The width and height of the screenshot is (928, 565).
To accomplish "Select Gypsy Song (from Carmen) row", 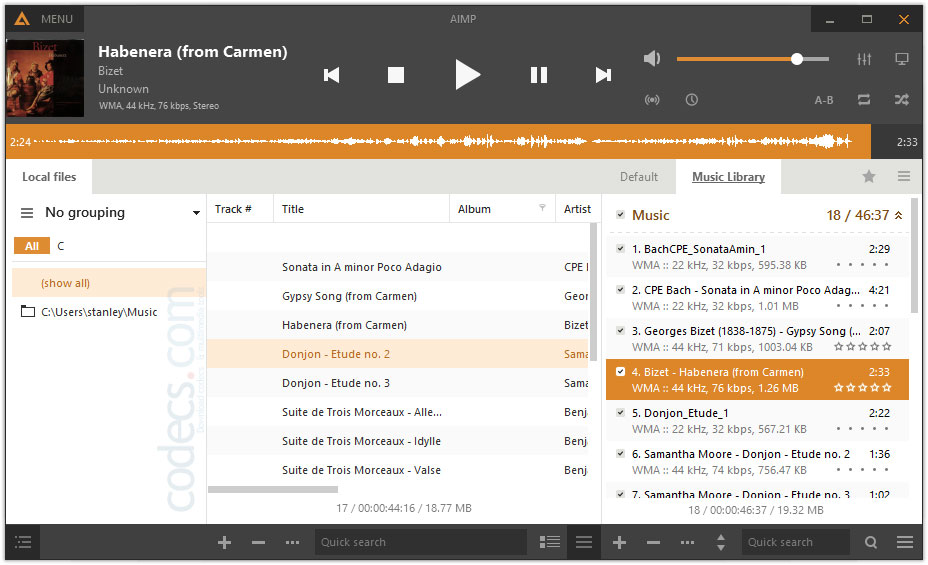I will pos(398,296).
